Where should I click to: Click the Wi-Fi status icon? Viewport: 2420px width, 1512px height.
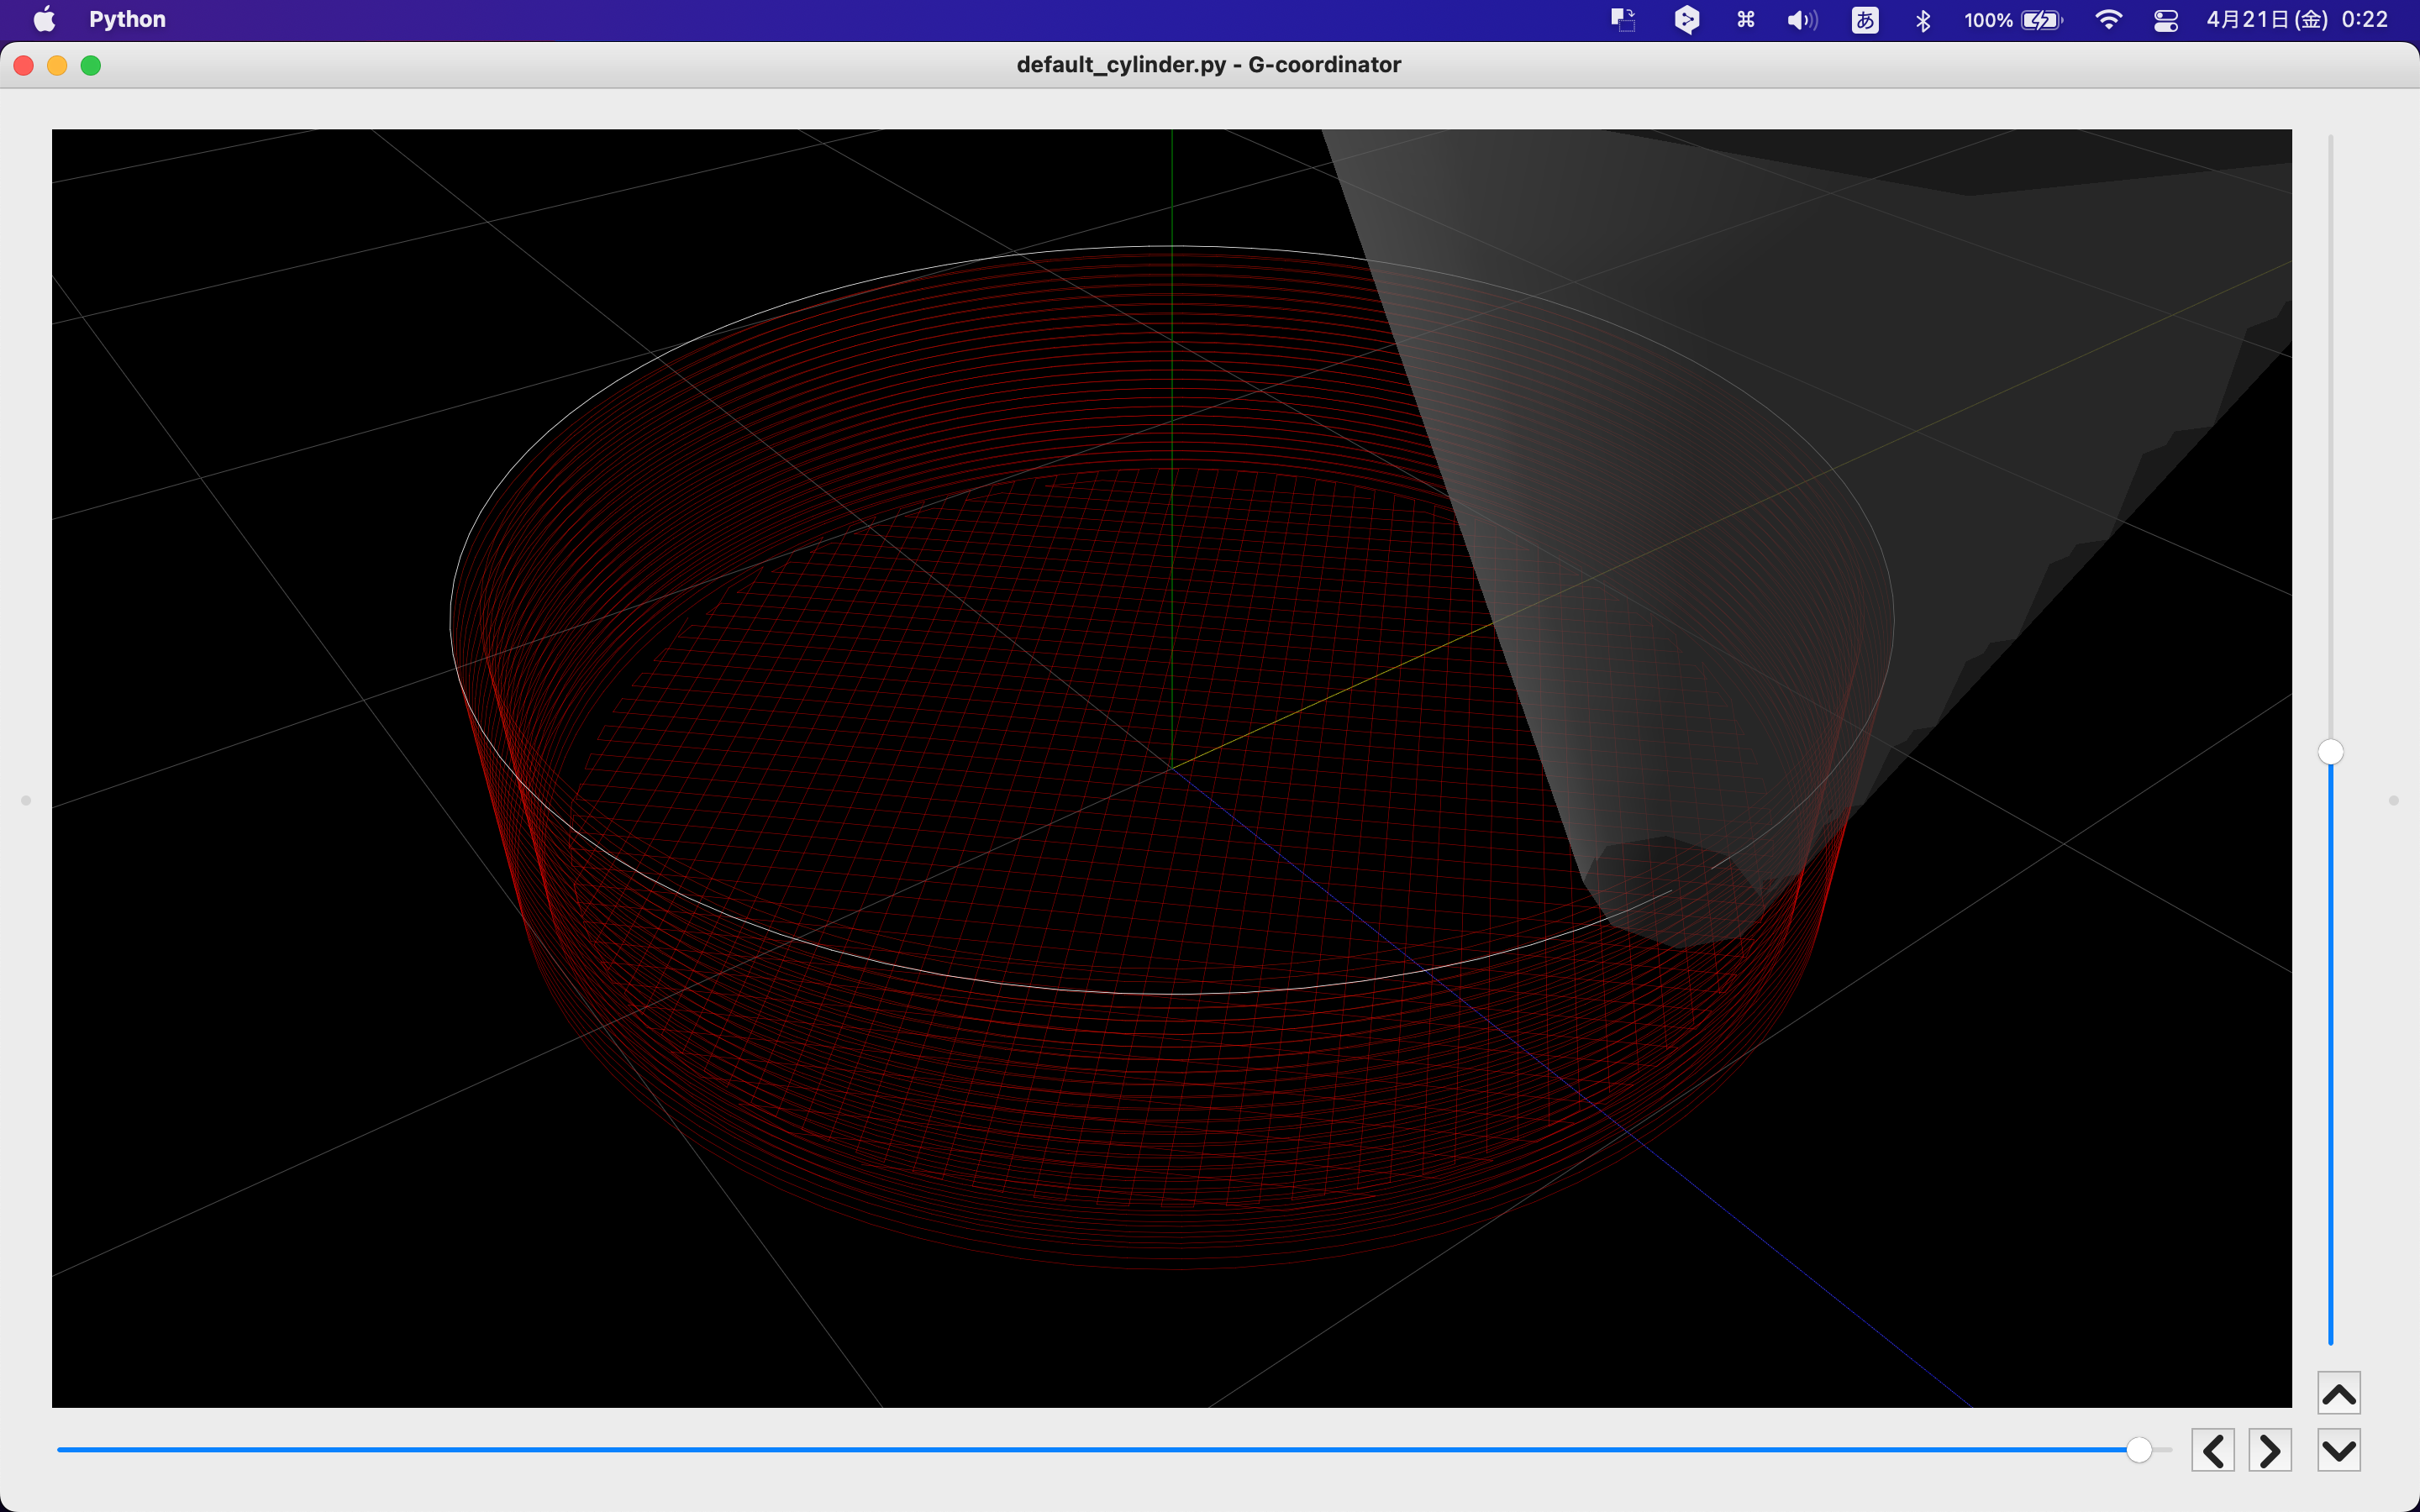2109,19
